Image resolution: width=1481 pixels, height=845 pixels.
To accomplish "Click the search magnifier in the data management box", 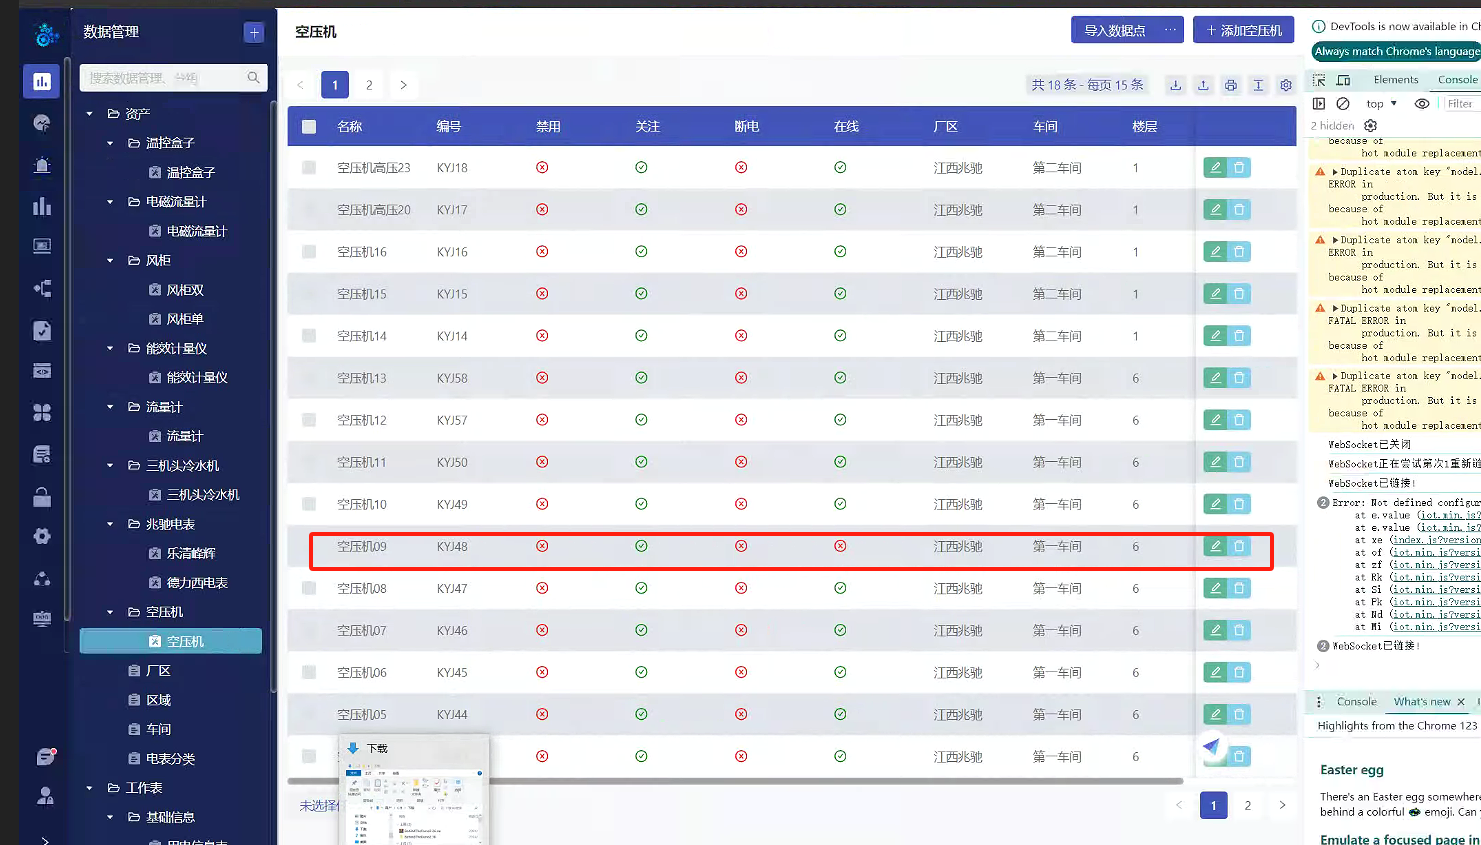I will click(253, 77).
